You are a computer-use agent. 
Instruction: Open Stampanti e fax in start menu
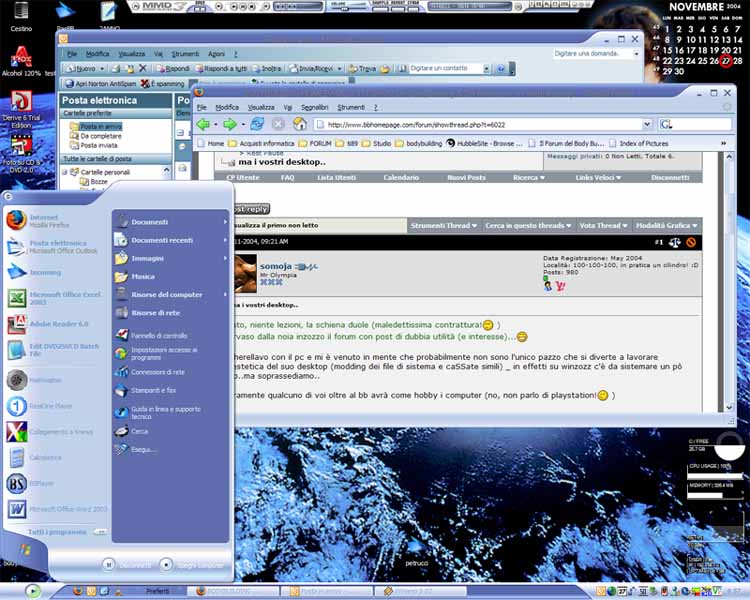point(146,390)
